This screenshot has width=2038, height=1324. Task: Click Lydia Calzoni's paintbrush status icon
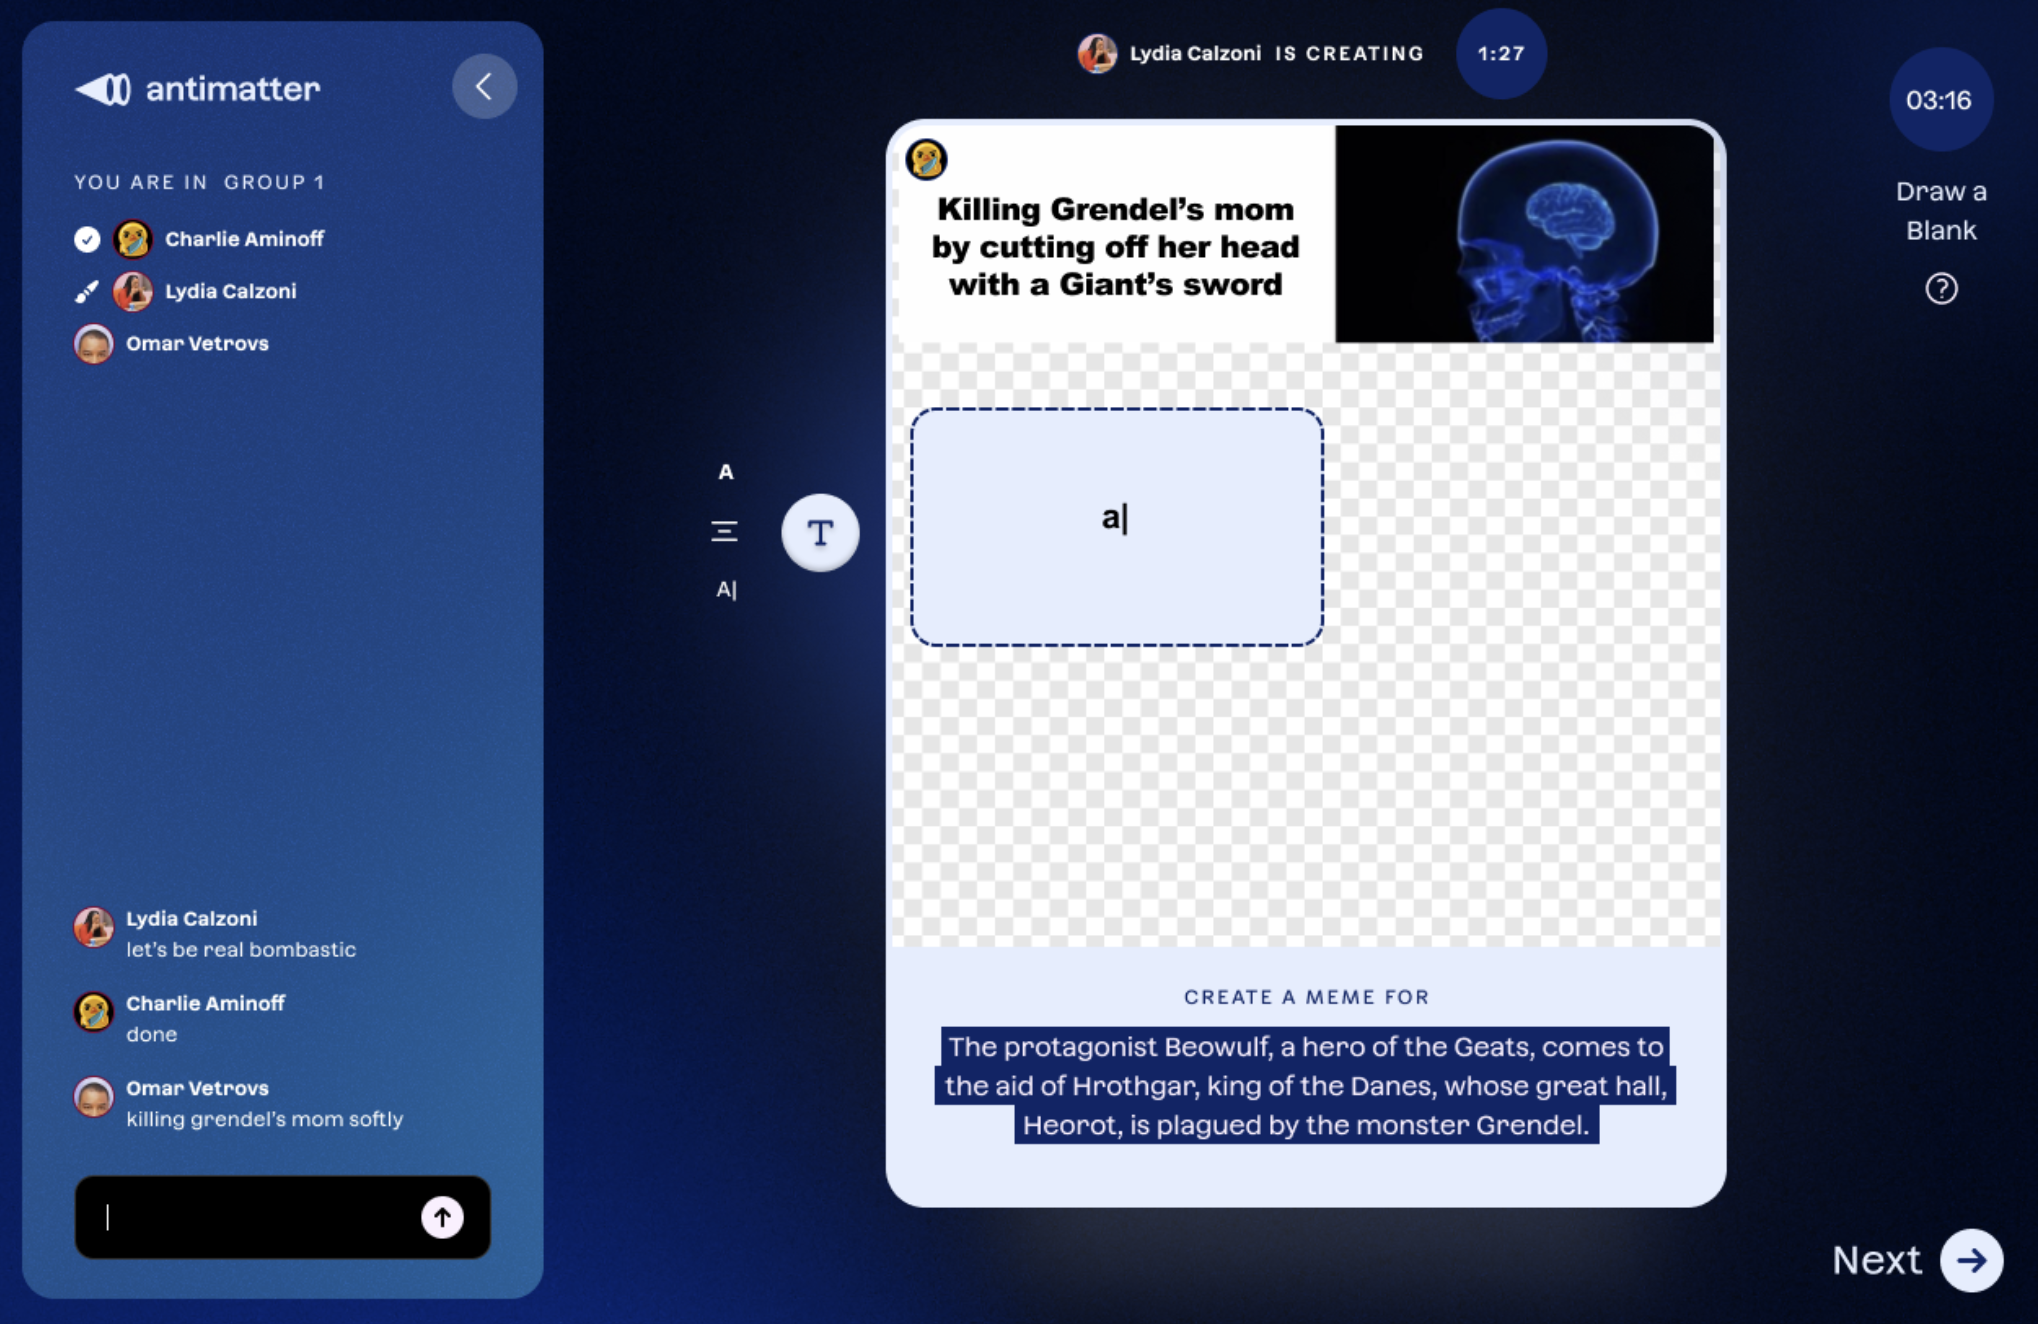[87, 291]
